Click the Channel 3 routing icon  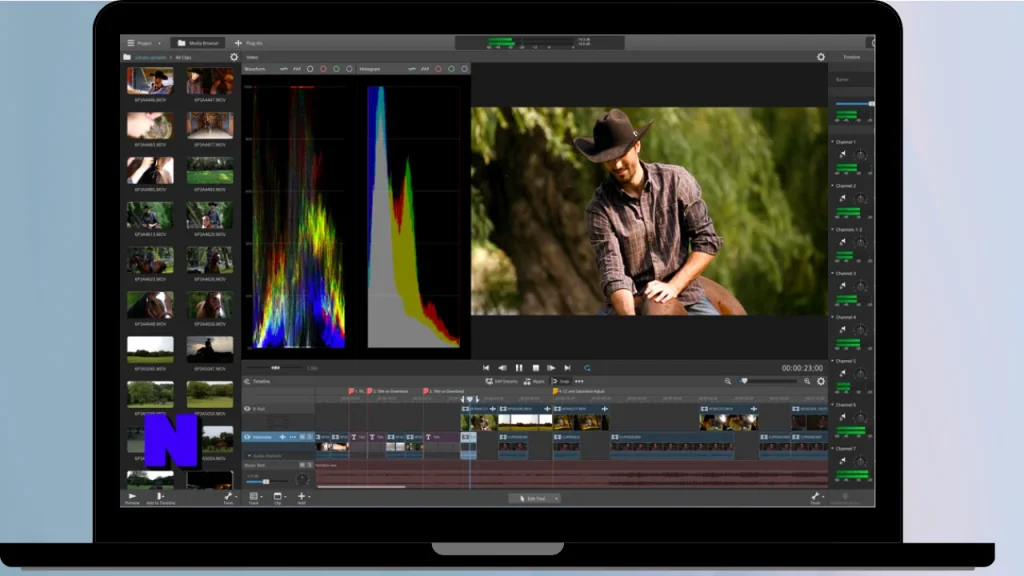(x=842, y=286)
